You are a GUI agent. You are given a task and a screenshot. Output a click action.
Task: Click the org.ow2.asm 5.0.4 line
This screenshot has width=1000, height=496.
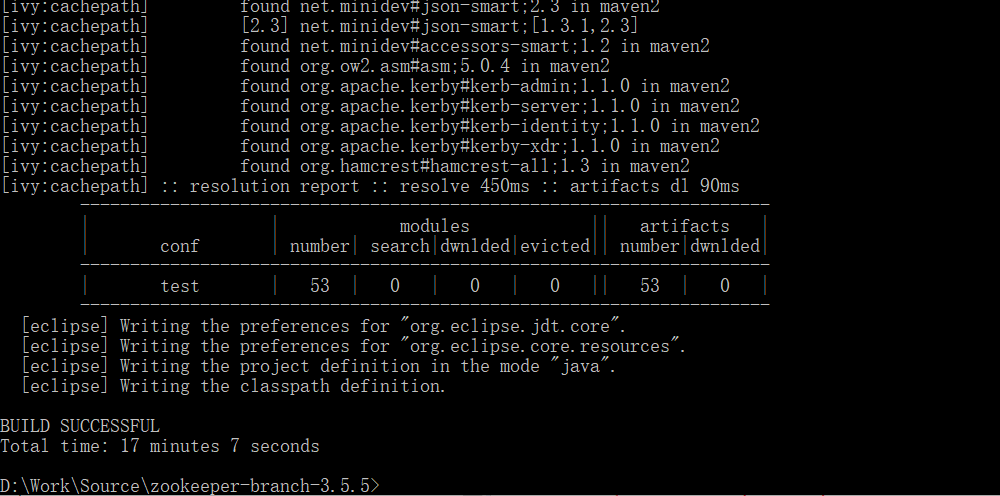305,66
